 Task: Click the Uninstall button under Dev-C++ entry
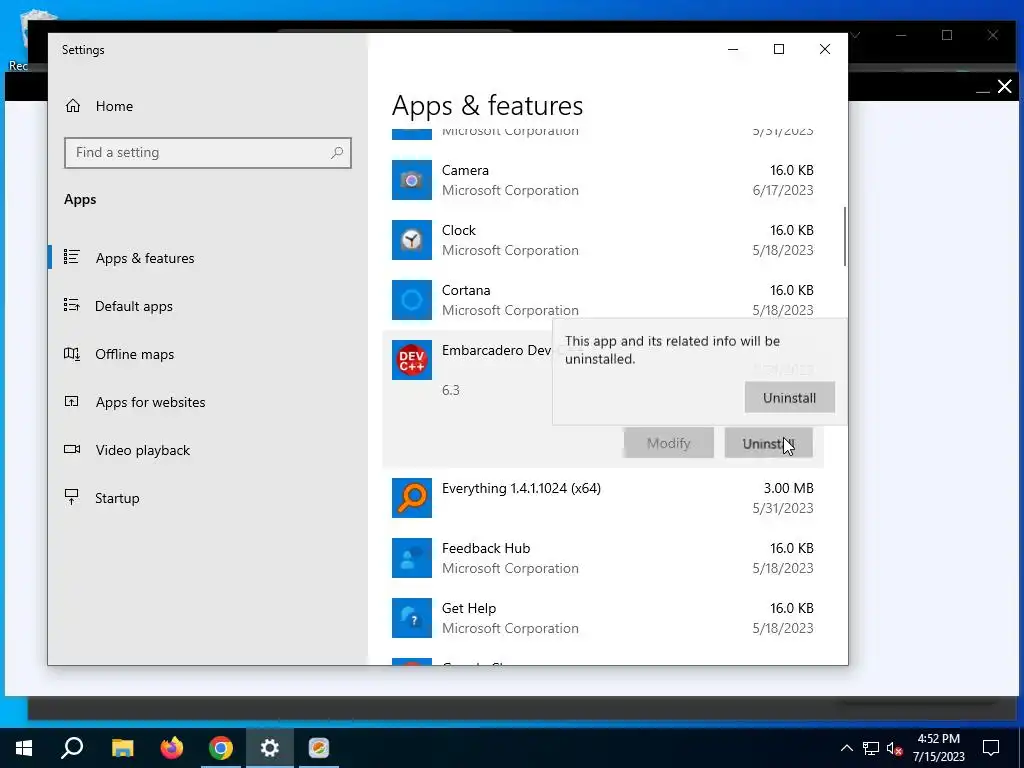pos(769,443)
